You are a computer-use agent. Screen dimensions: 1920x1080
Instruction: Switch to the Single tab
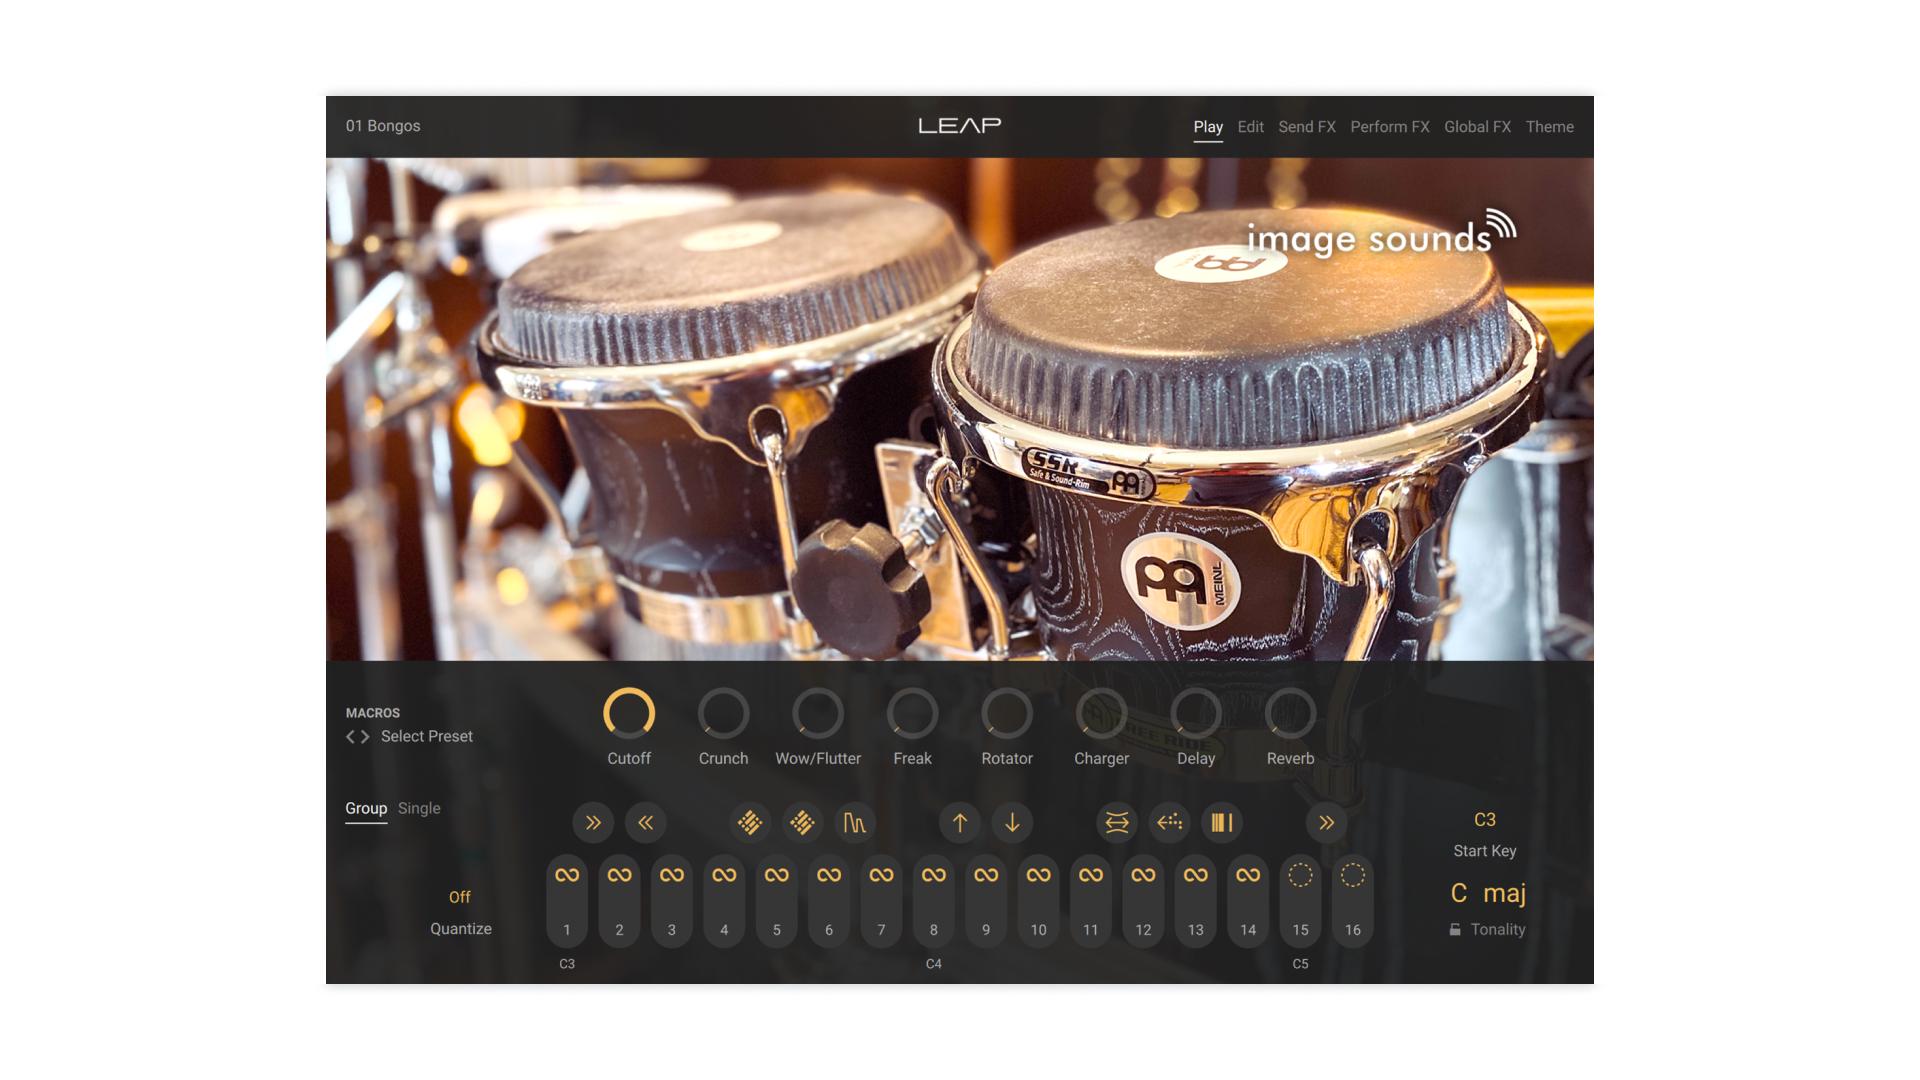tap(419, 808)
